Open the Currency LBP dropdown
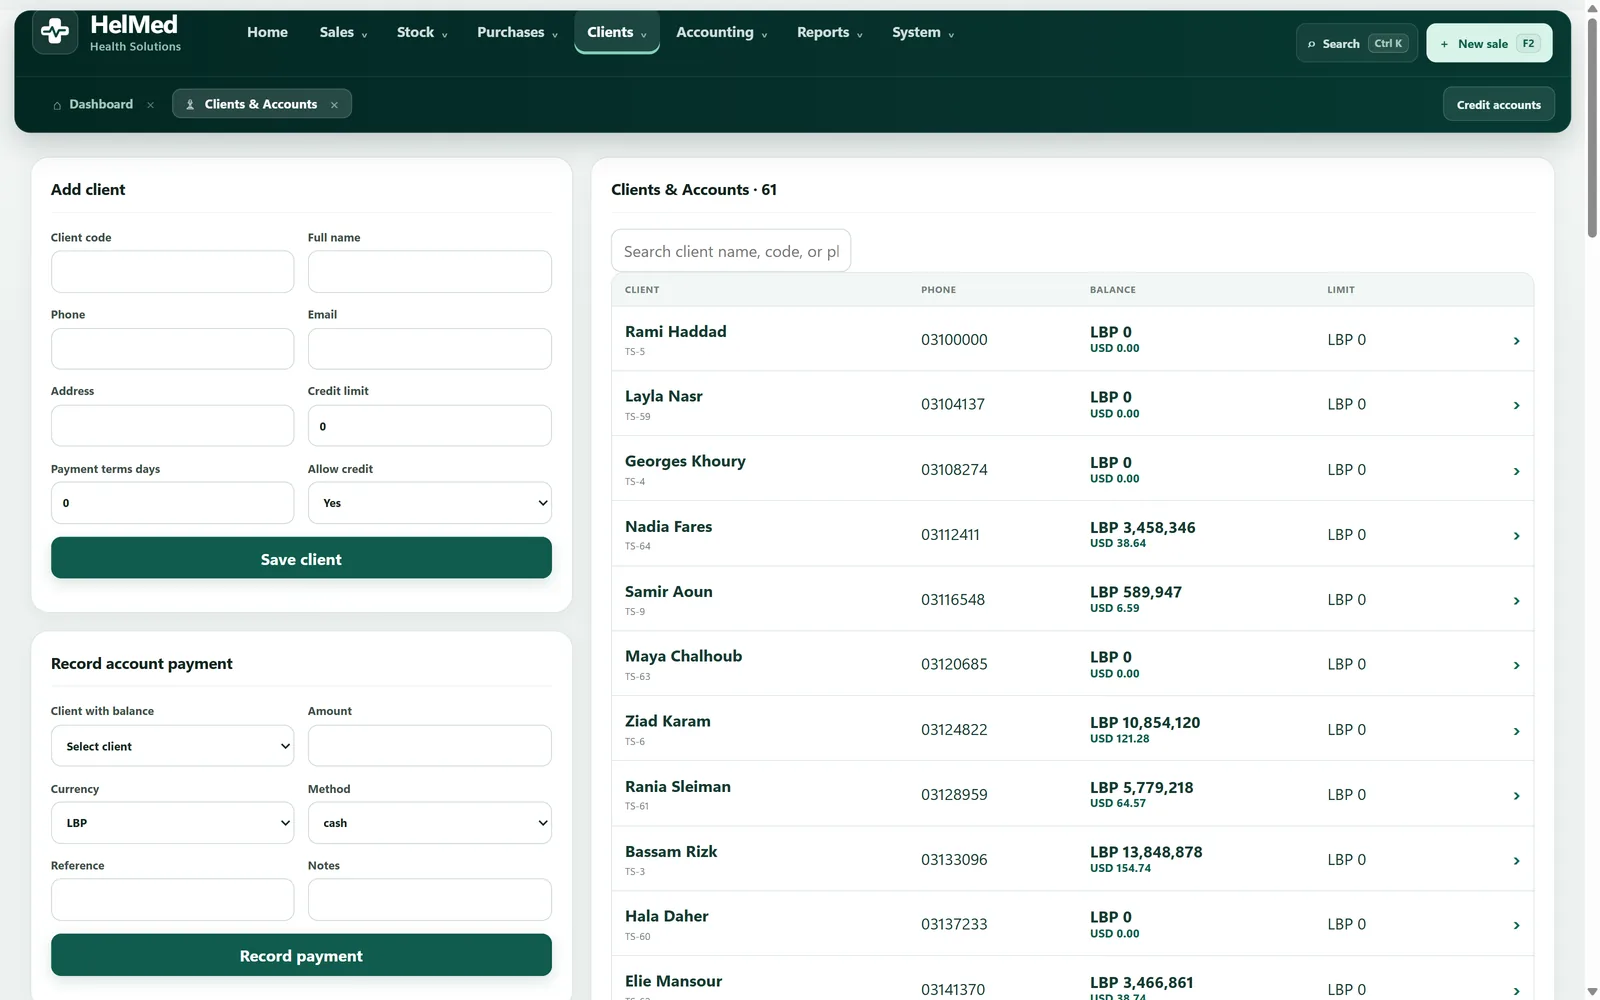This screenshot has width=1600, height=1000. click(172, 823)
